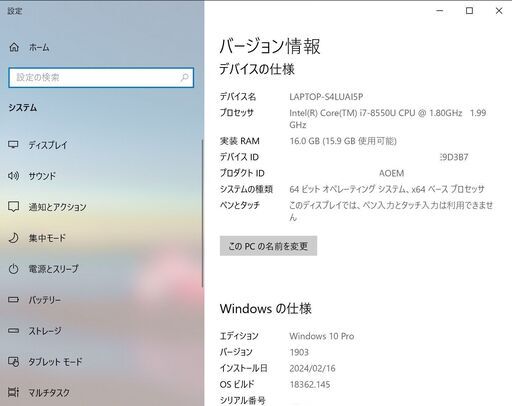Click device ID value ending 9D3B7
Image resolution: width=512 pixels, height=406 pixels.
(x=454, y=157)
